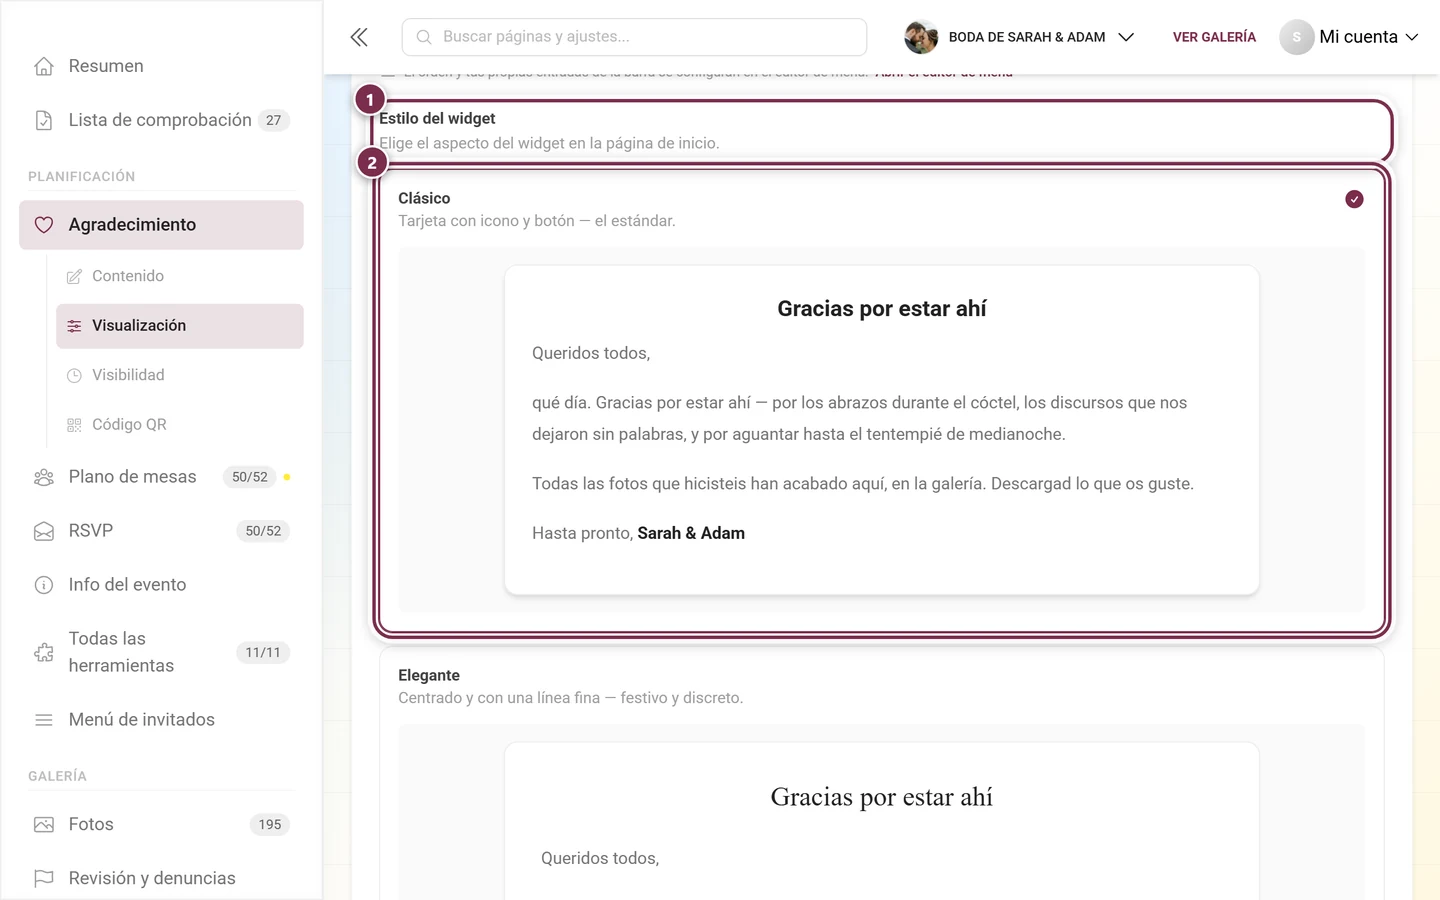Click the Lista de comprobación checklist icon

click(44, 120)
